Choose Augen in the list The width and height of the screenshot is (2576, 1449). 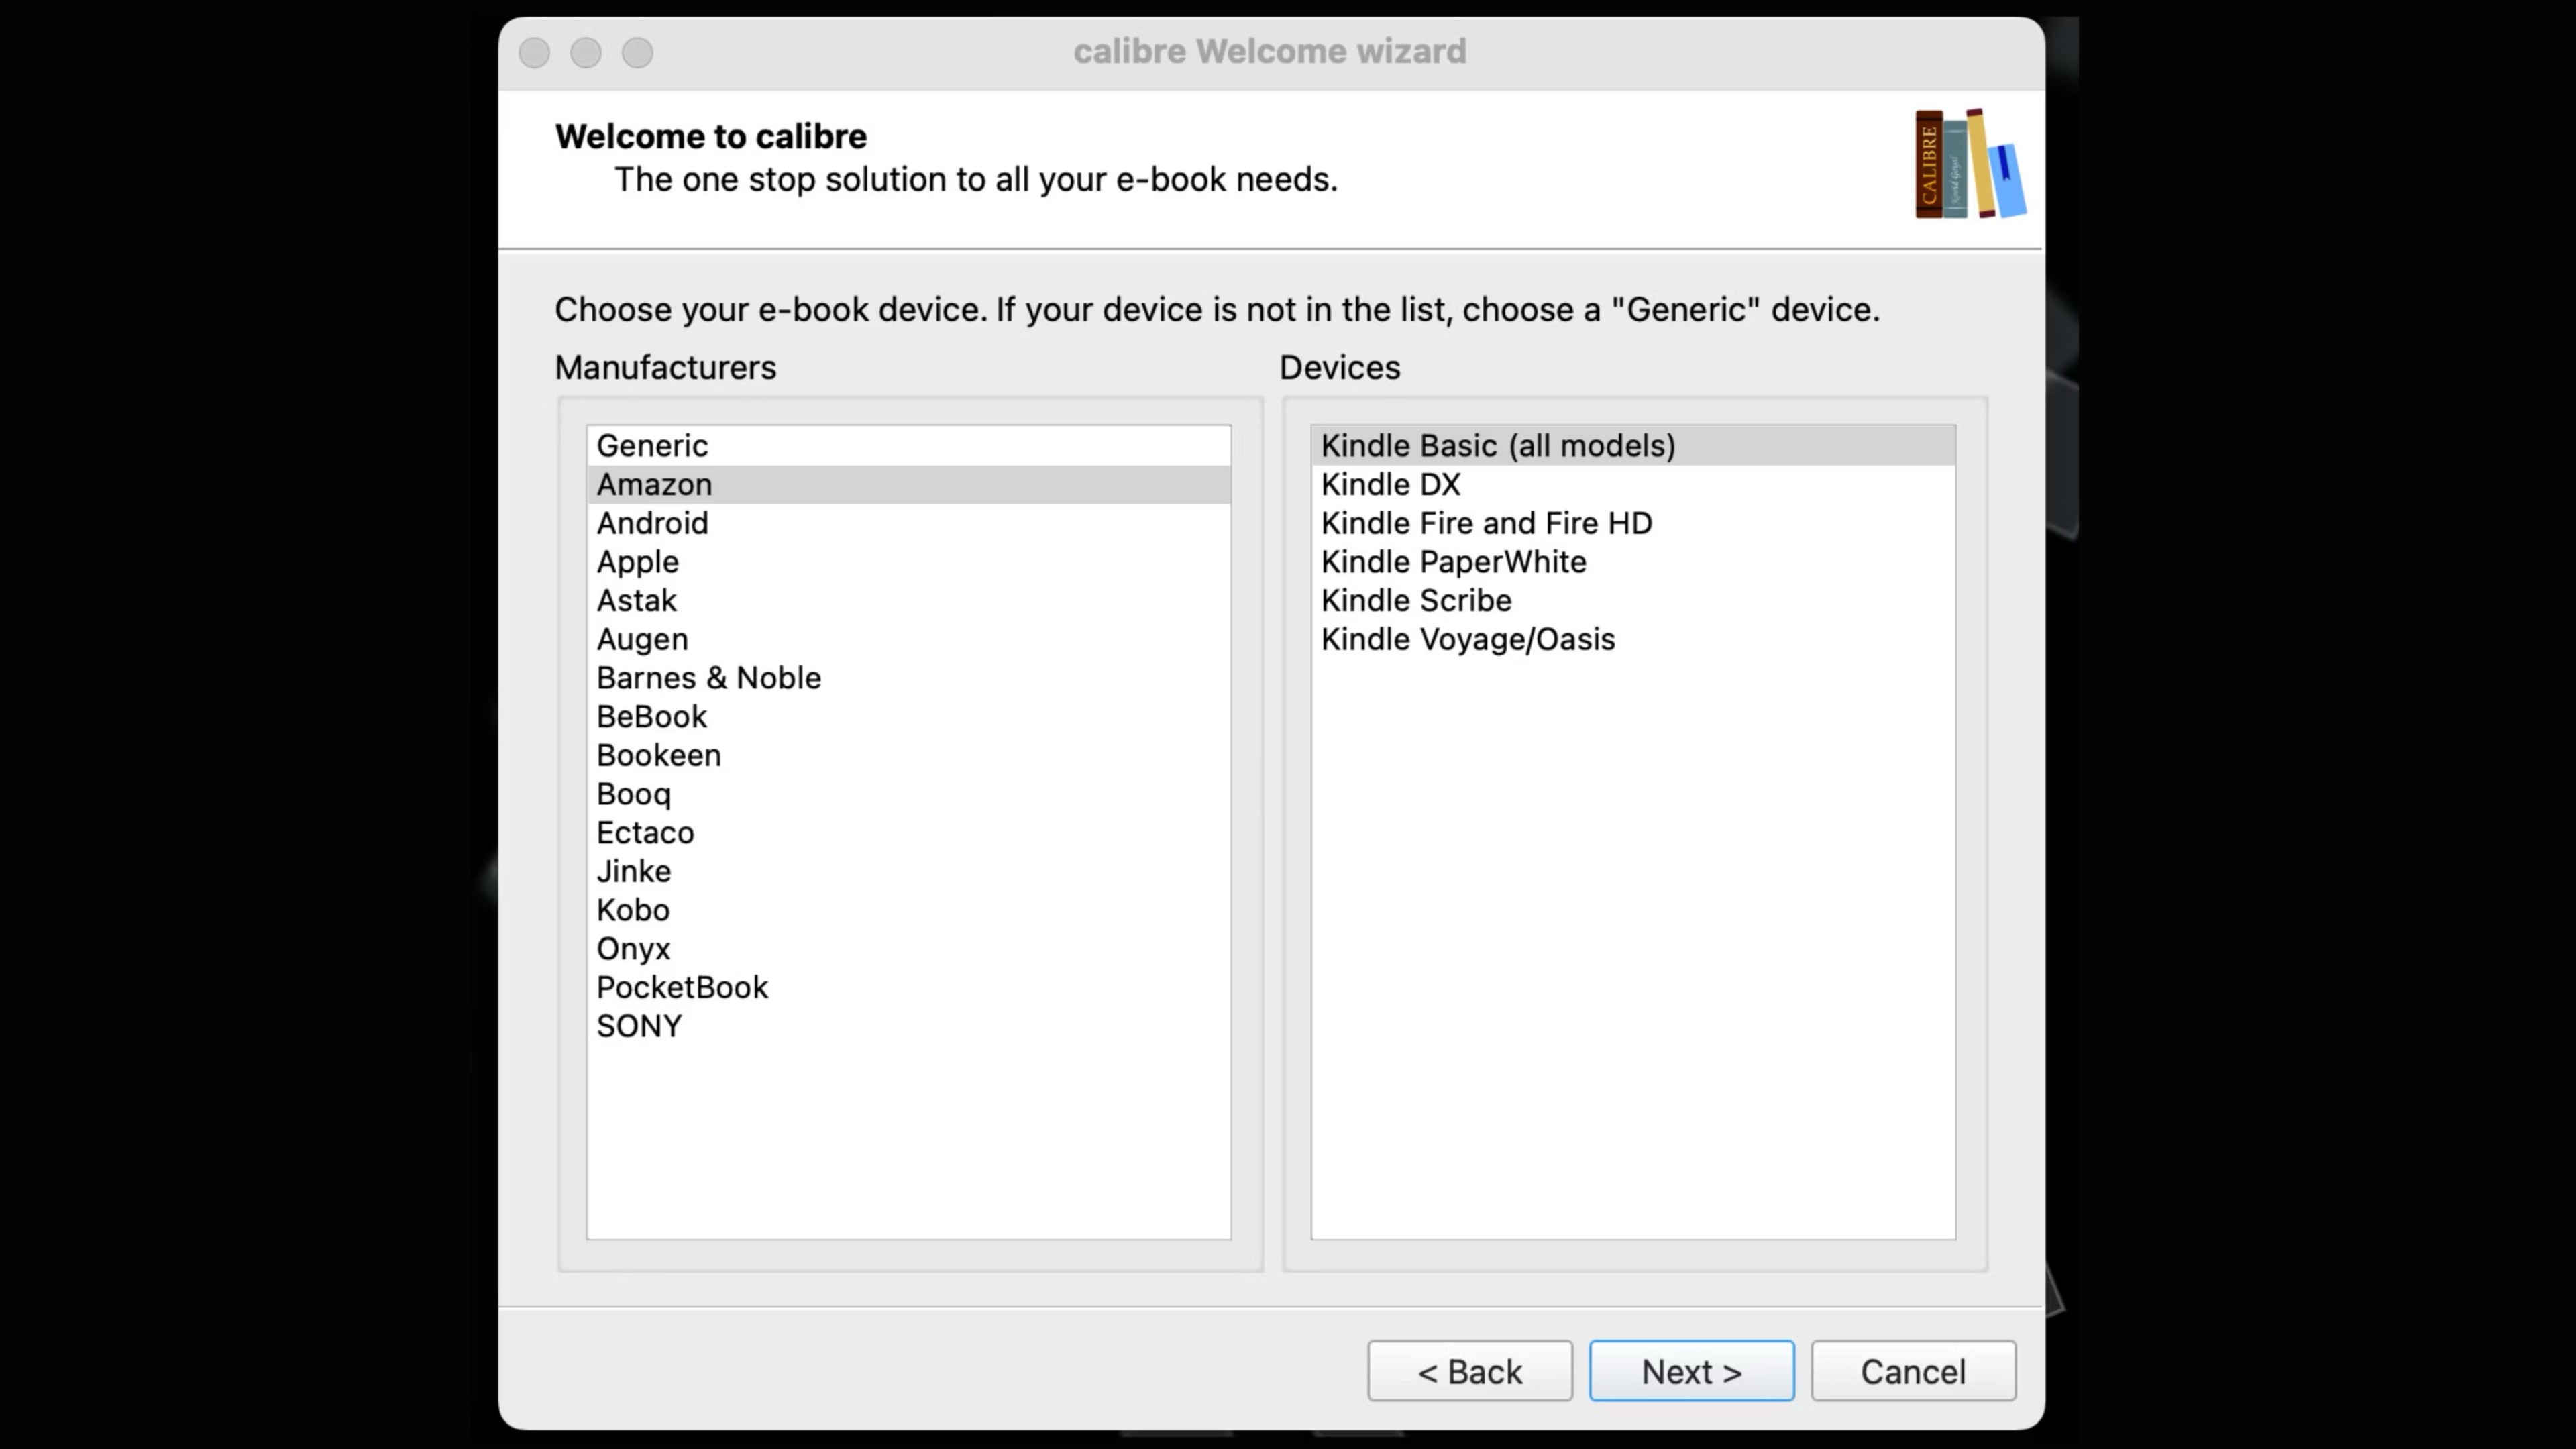click(x=908, y=639)
